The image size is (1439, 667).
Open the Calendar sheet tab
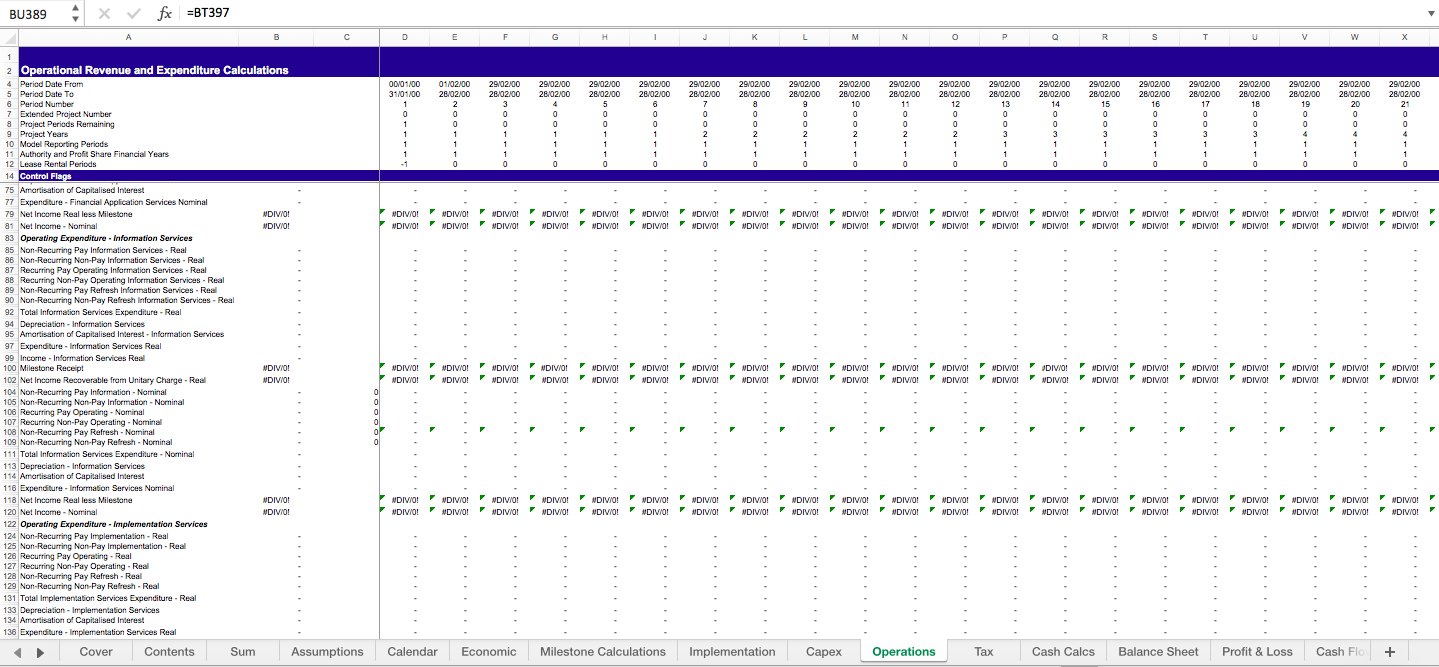click(x=412, y=651)
